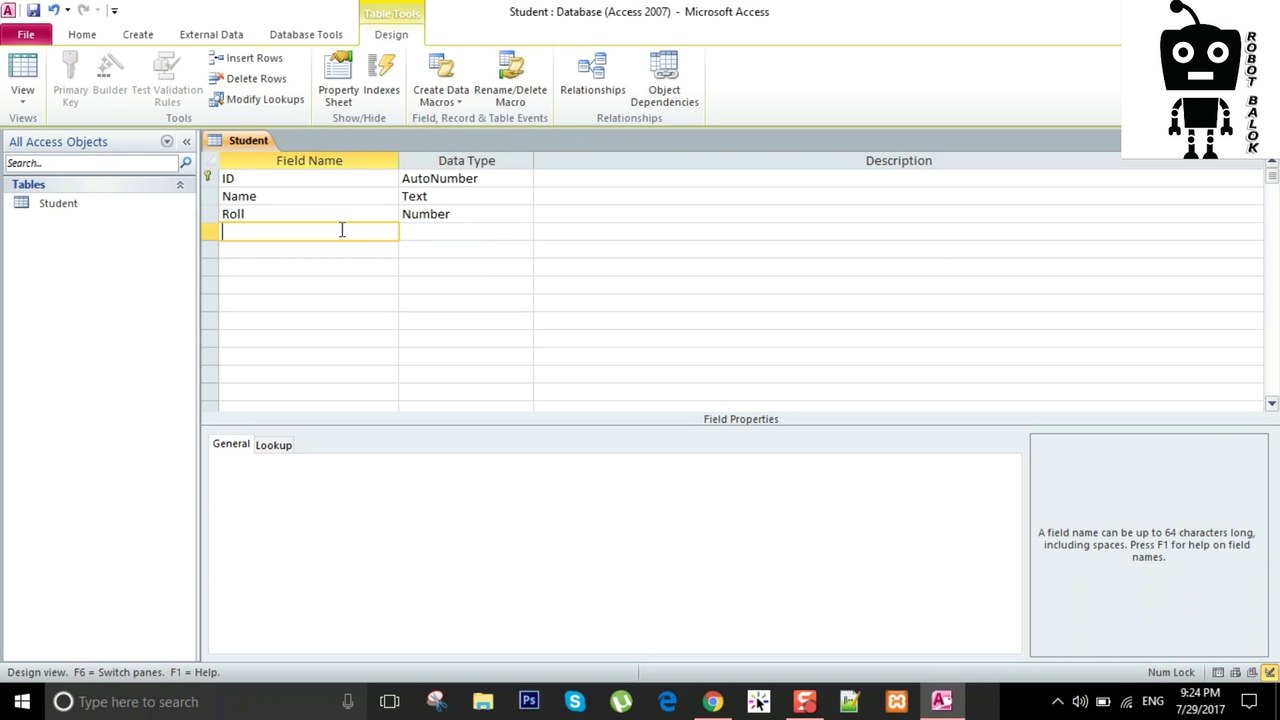1280x720 pixels.
Task: Open Task View on the taskbar
Action: click(390, 702)
